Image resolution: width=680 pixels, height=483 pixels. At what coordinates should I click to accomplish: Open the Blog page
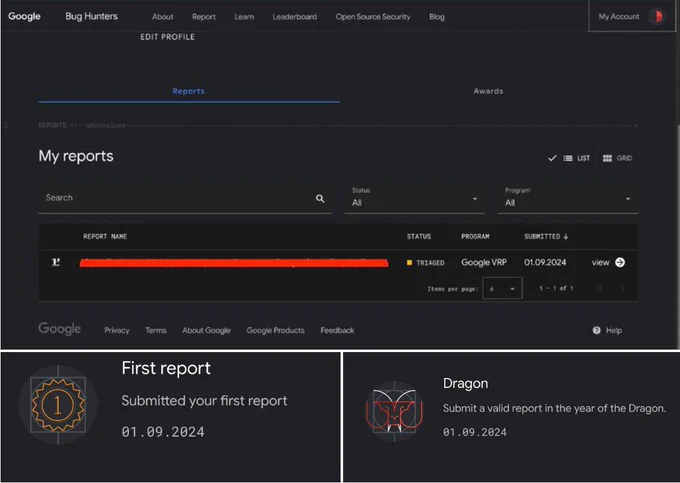(437, 17)
